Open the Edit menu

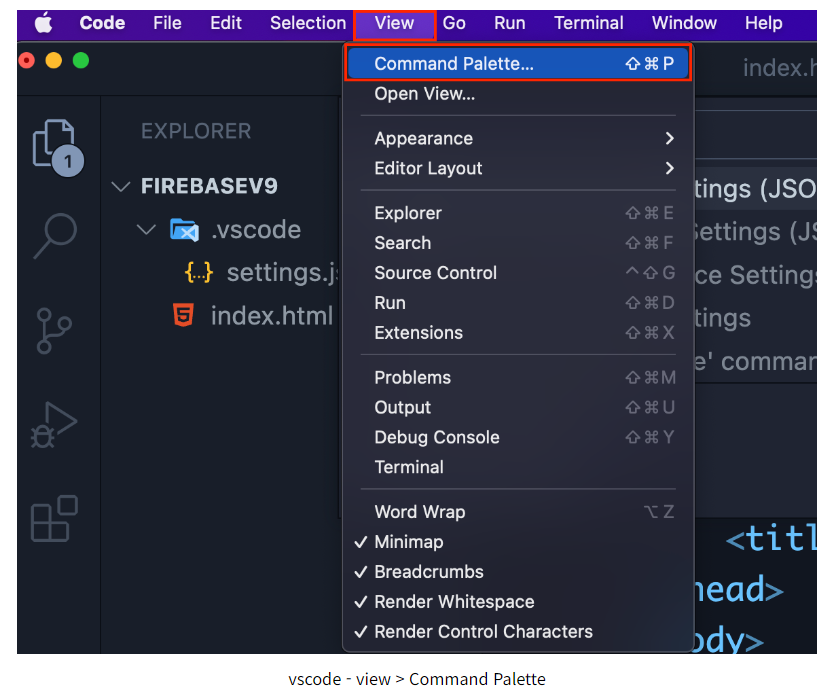pos(226,23)
